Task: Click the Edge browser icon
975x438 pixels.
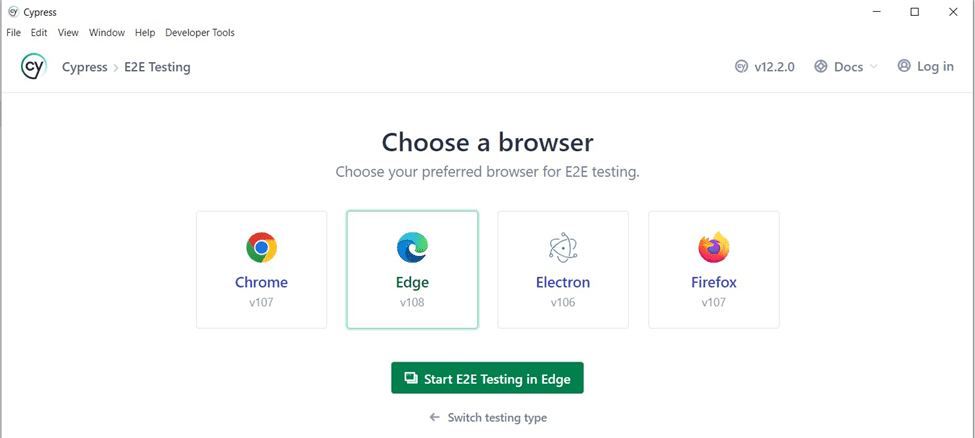Action: coord(412,247)
